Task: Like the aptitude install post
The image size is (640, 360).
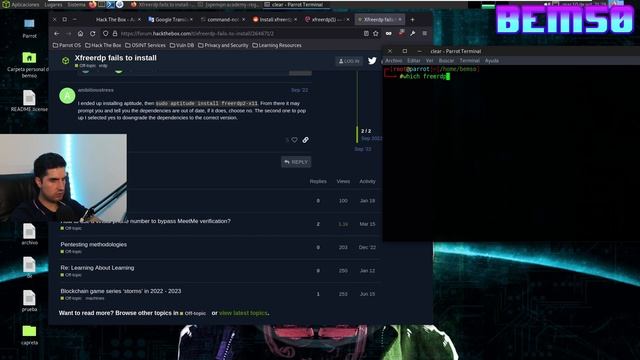Action: tap(294, 140)
